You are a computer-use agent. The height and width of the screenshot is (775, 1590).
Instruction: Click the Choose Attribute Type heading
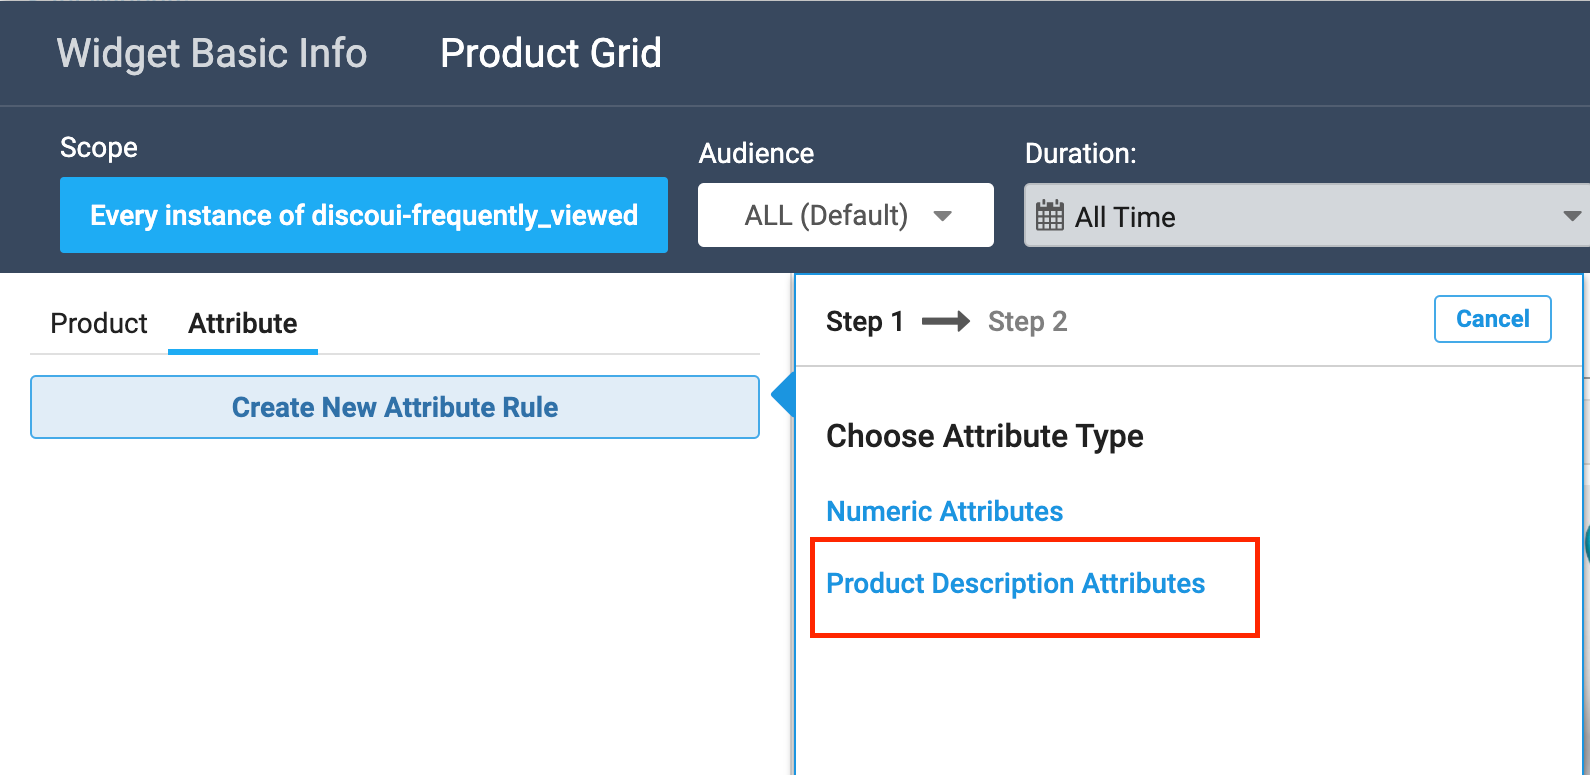pos(984,436)
